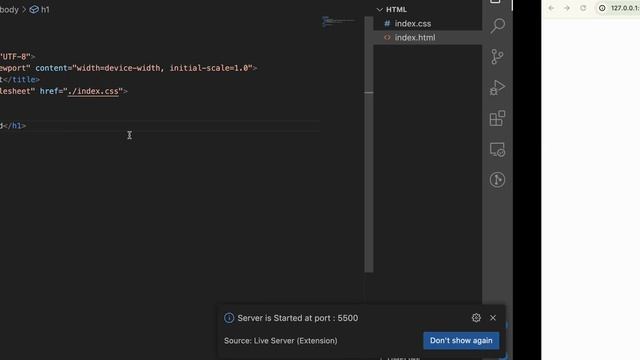Click the editor minimap preview
Viewport: 640px width, 360px height.
pyautogui.click(x=339, y=21)
